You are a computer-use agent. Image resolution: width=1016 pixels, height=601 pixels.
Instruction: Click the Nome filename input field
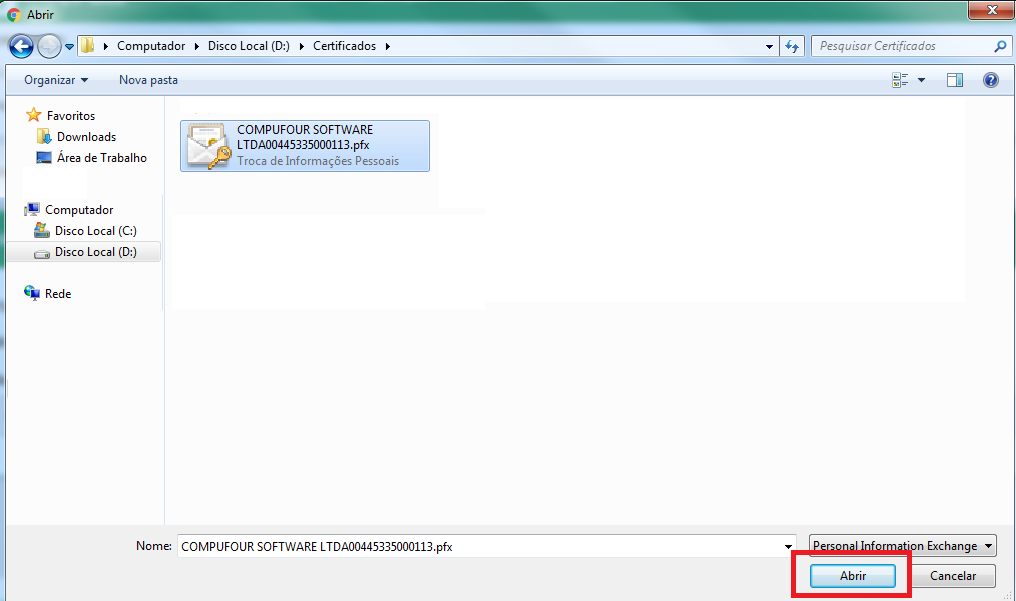[x=480, y=546]
